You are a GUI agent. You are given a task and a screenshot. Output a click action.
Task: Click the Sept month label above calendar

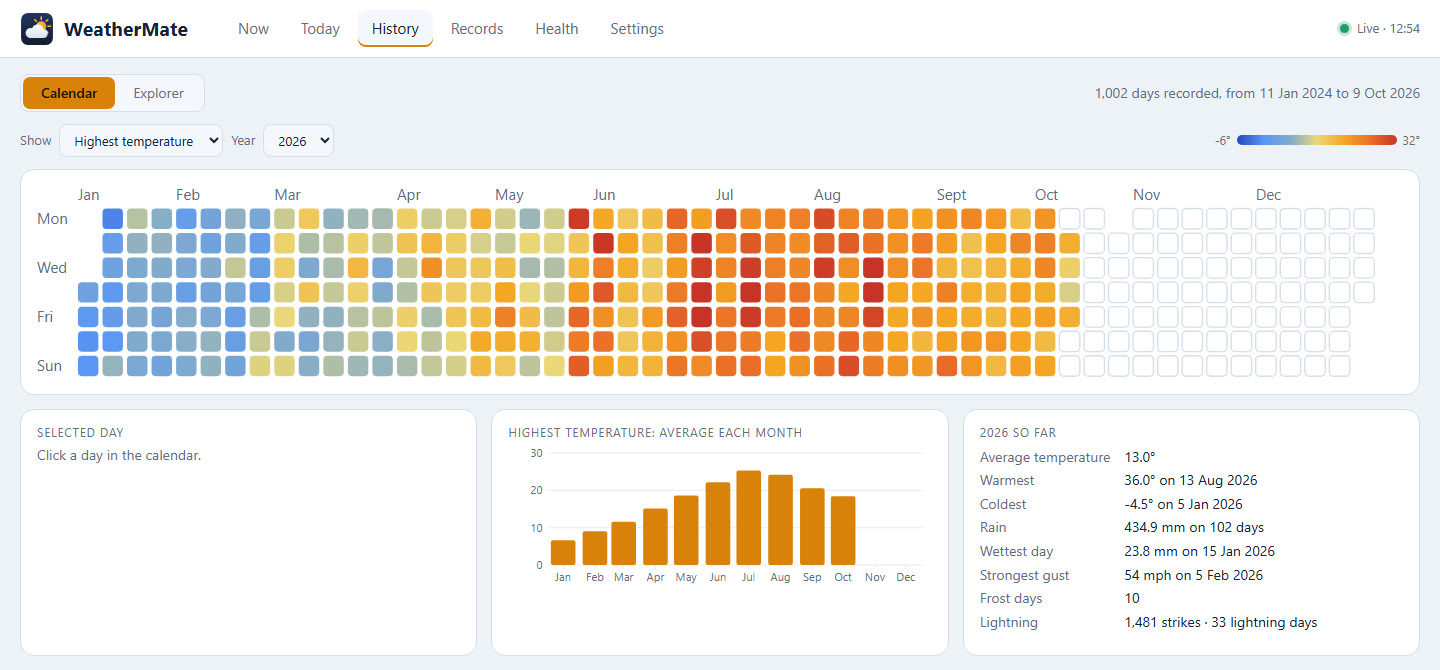(952, 195)
